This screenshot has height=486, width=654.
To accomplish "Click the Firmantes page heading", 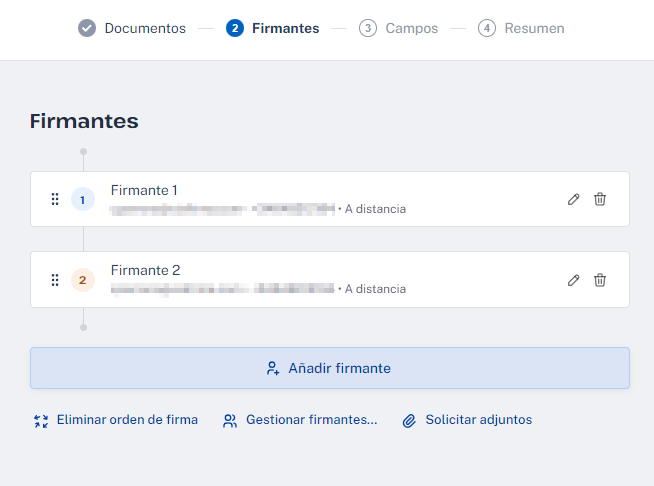I will [x=84, y=121].
